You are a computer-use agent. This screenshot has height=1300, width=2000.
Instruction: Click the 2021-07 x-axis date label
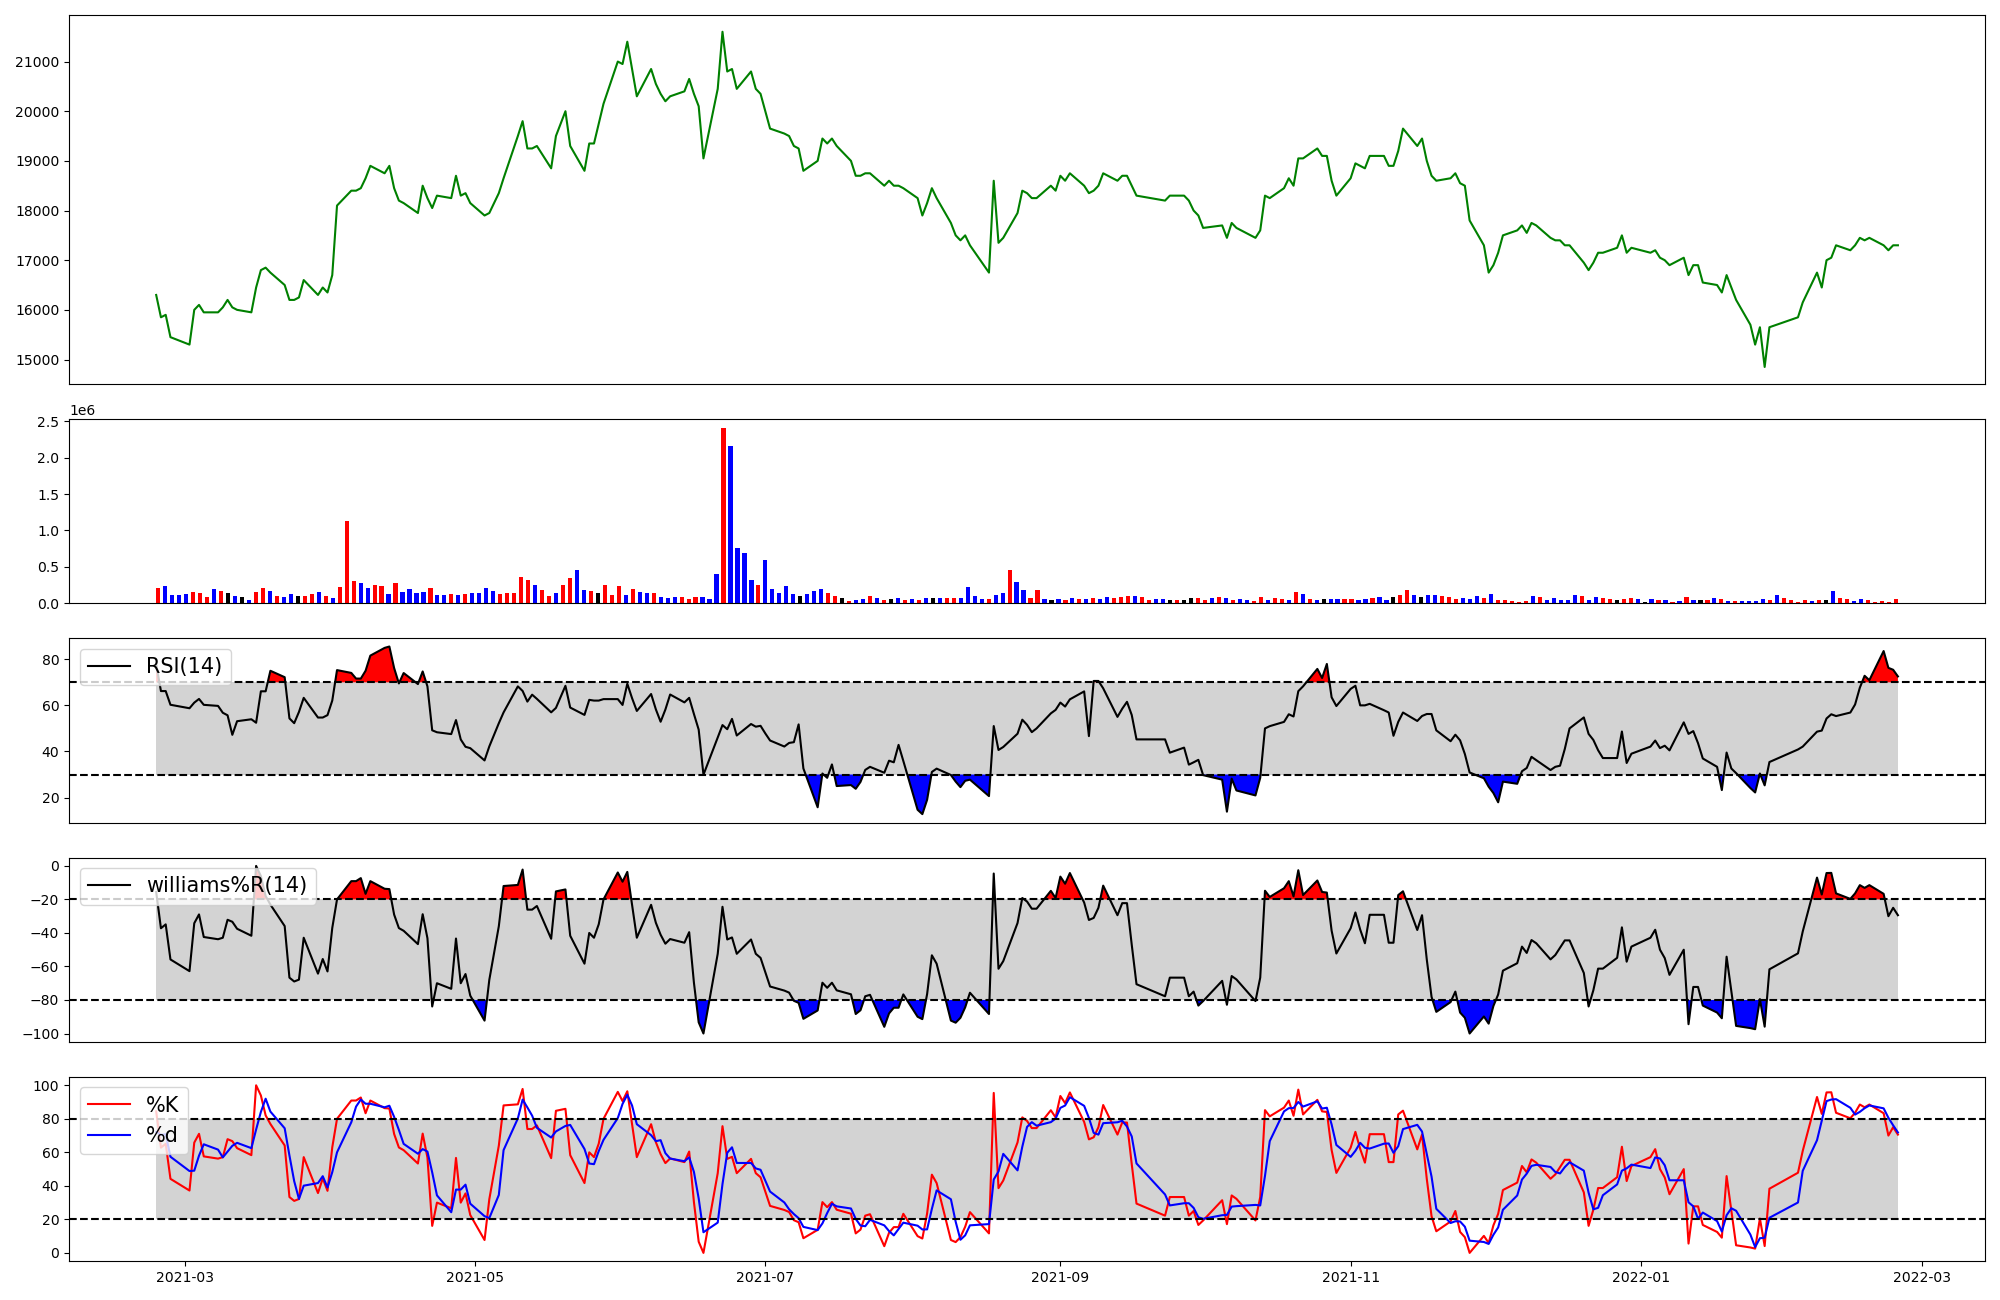coord(765,1277)
